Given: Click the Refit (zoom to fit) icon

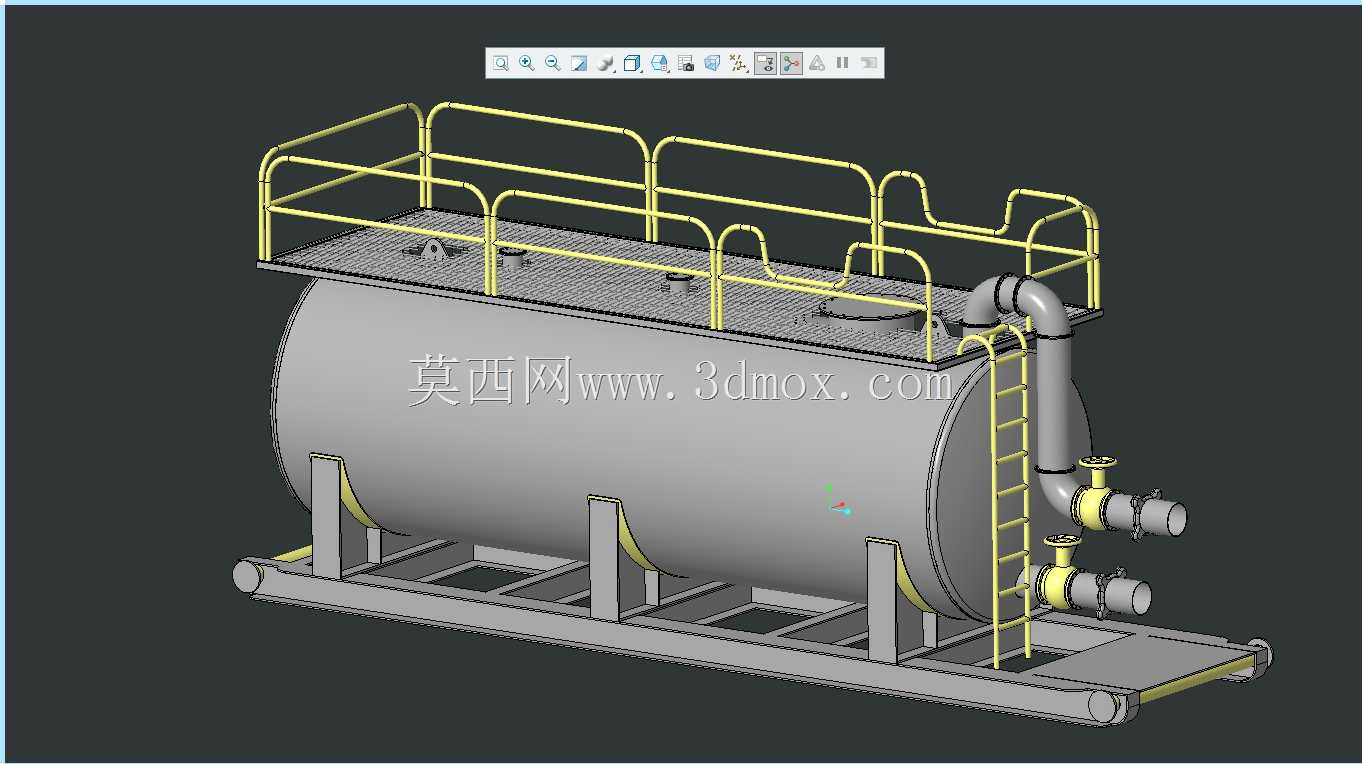Looking at the screenshot, I should tap(501, 63).
